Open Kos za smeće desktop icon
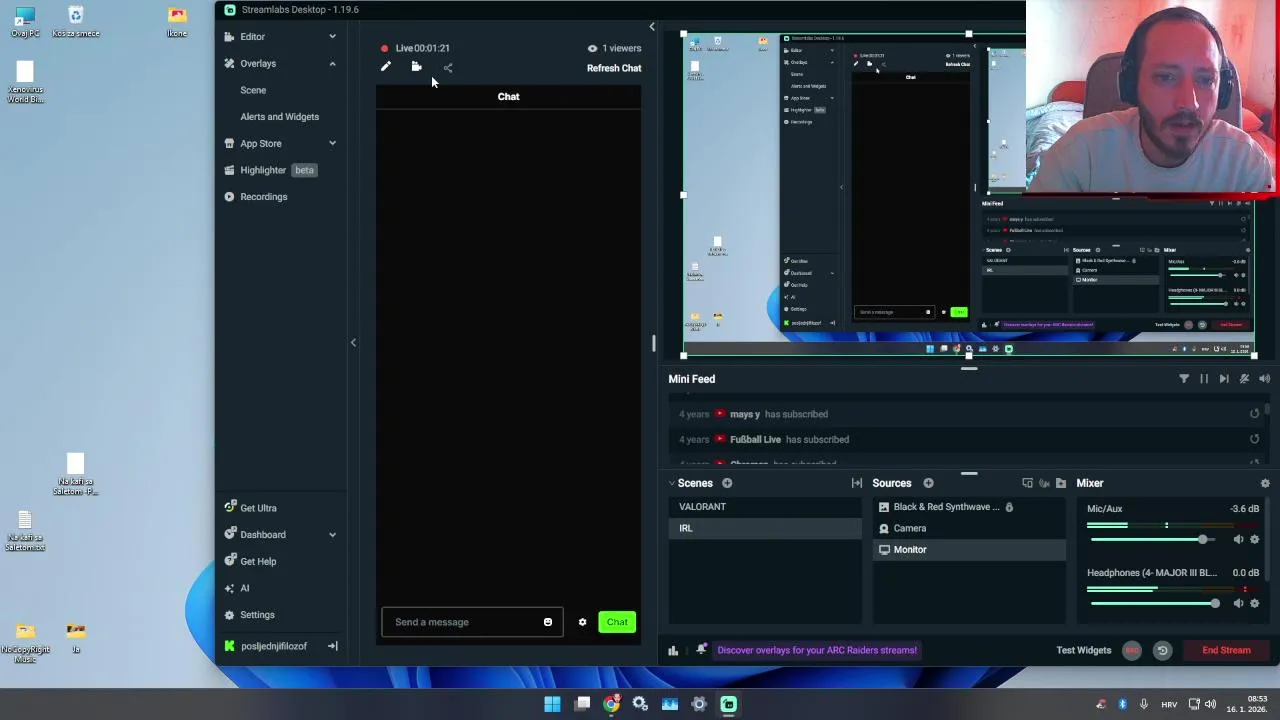 point(76,21)
